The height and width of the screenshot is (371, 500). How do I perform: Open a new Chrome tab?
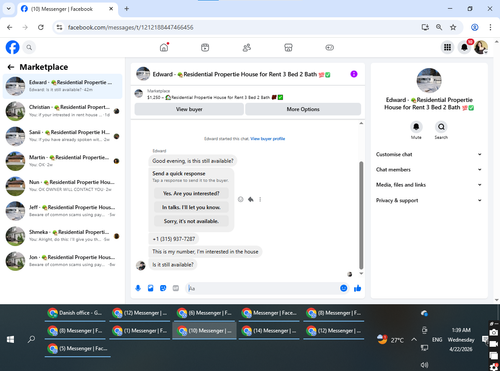(127, 9)
